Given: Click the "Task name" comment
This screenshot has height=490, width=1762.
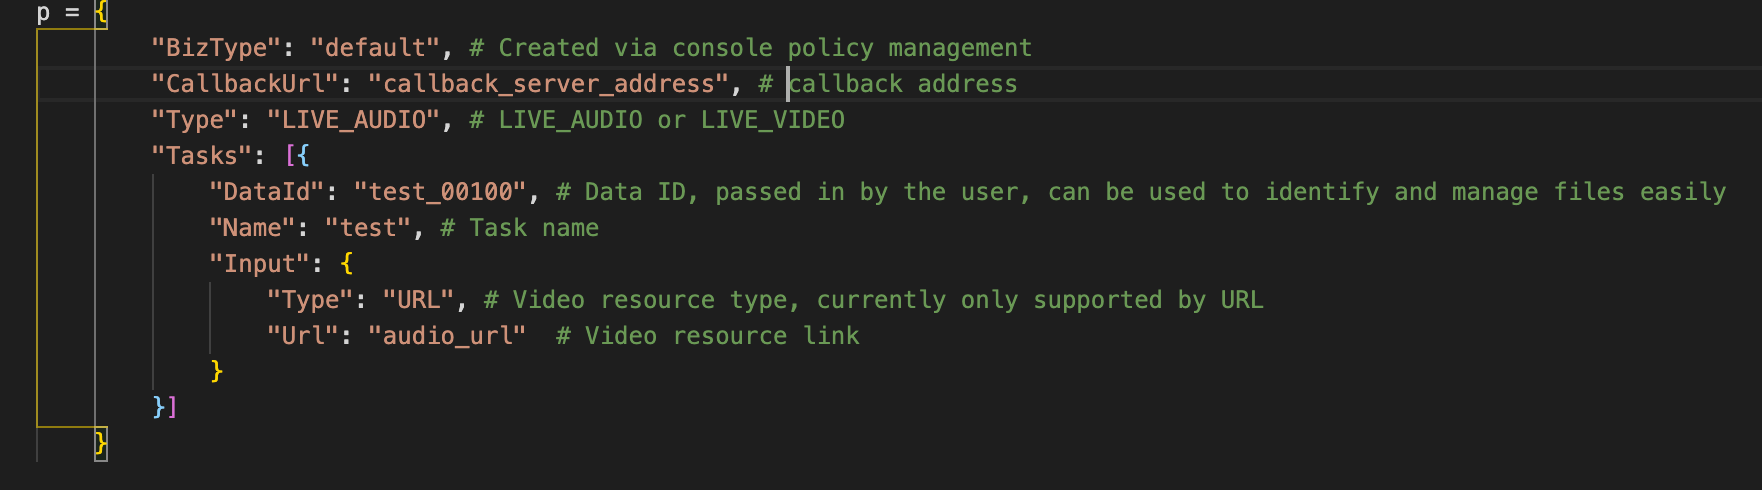Looking at the screenshot, I should pos(533,228).
